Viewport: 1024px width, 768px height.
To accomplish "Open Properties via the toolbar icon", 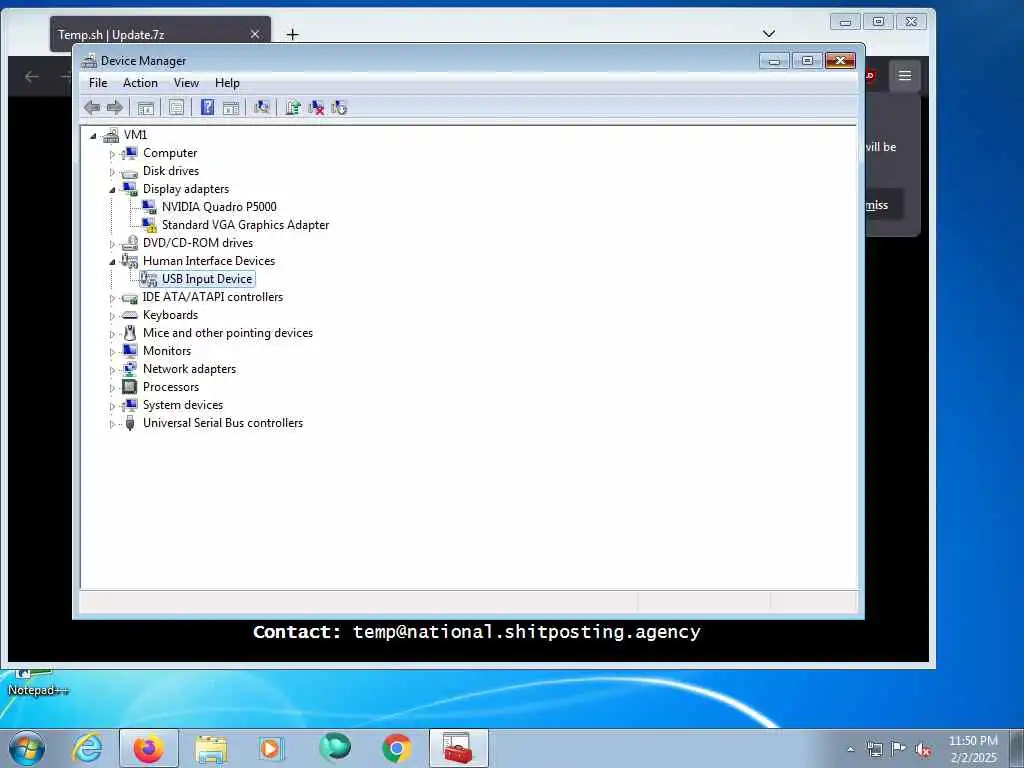I will [176, 108].
